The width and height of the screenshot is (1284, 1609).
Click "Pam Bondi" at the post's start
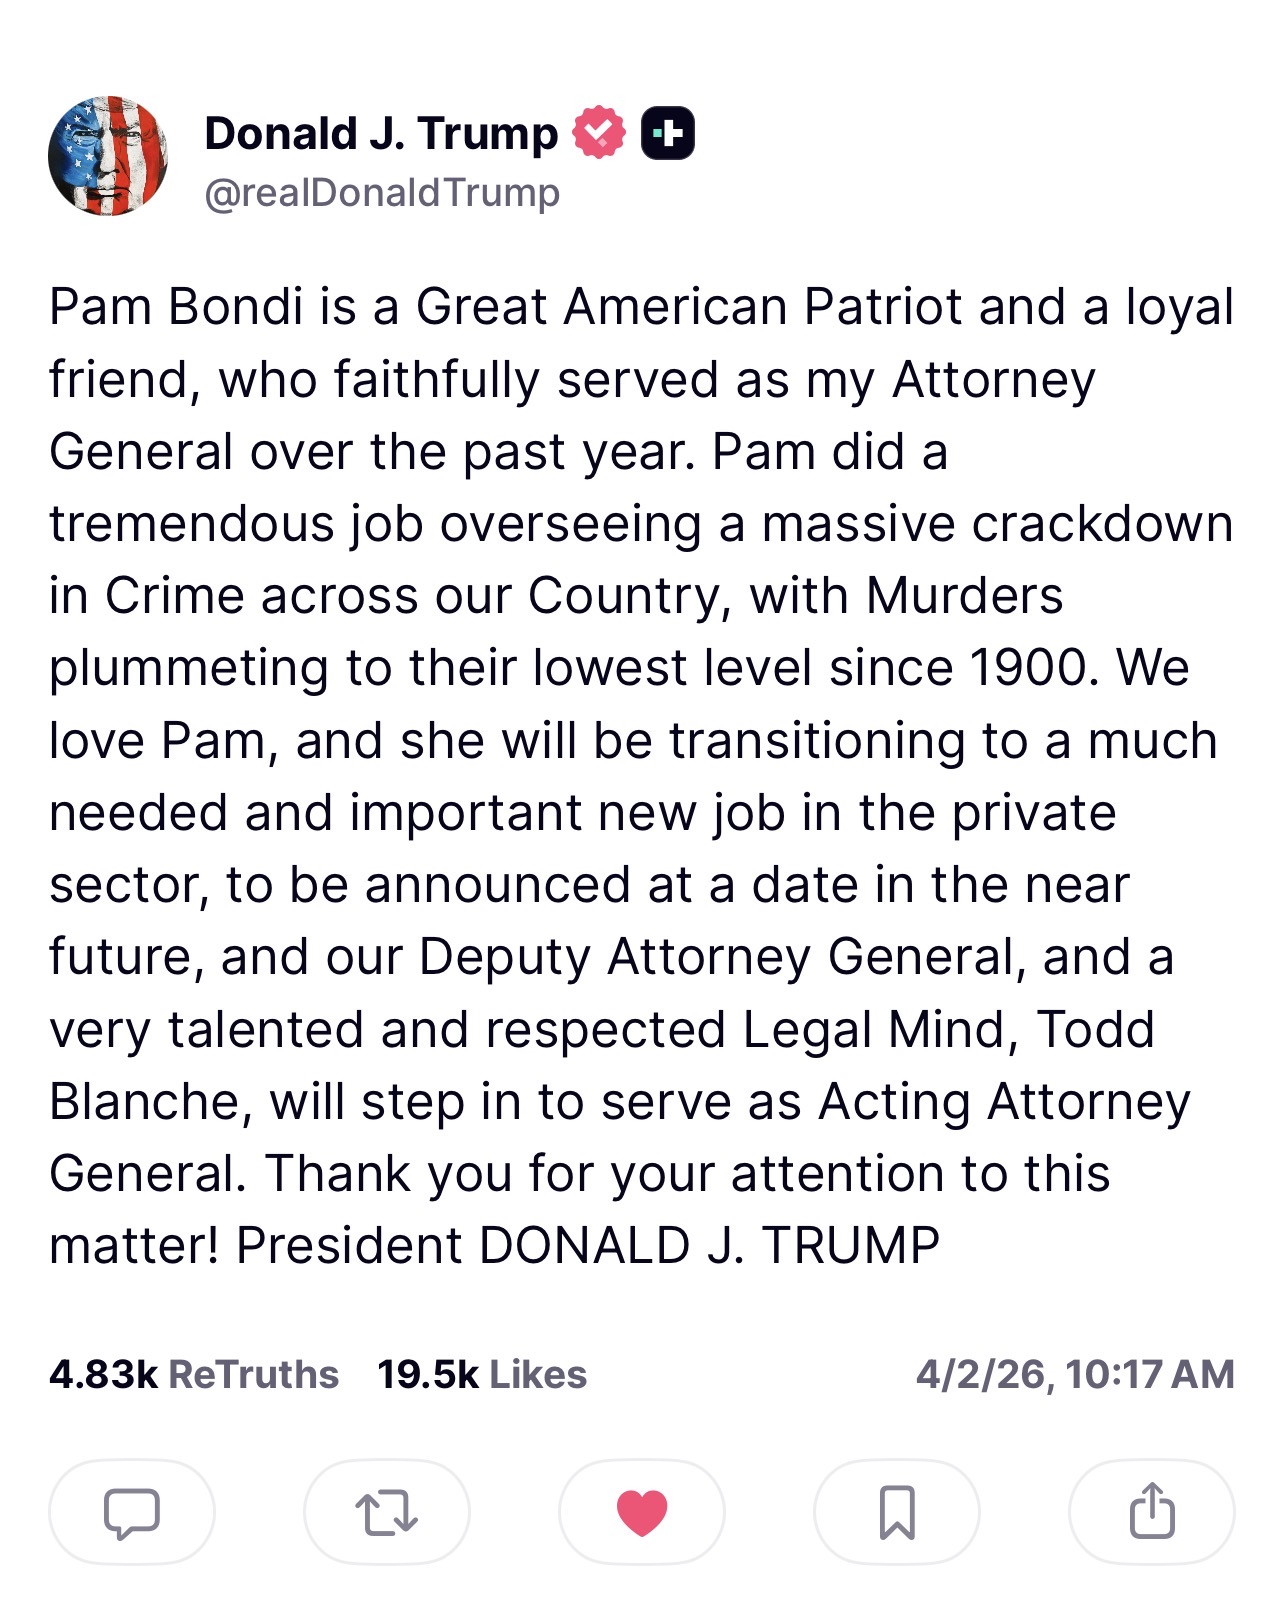[176, 306]
